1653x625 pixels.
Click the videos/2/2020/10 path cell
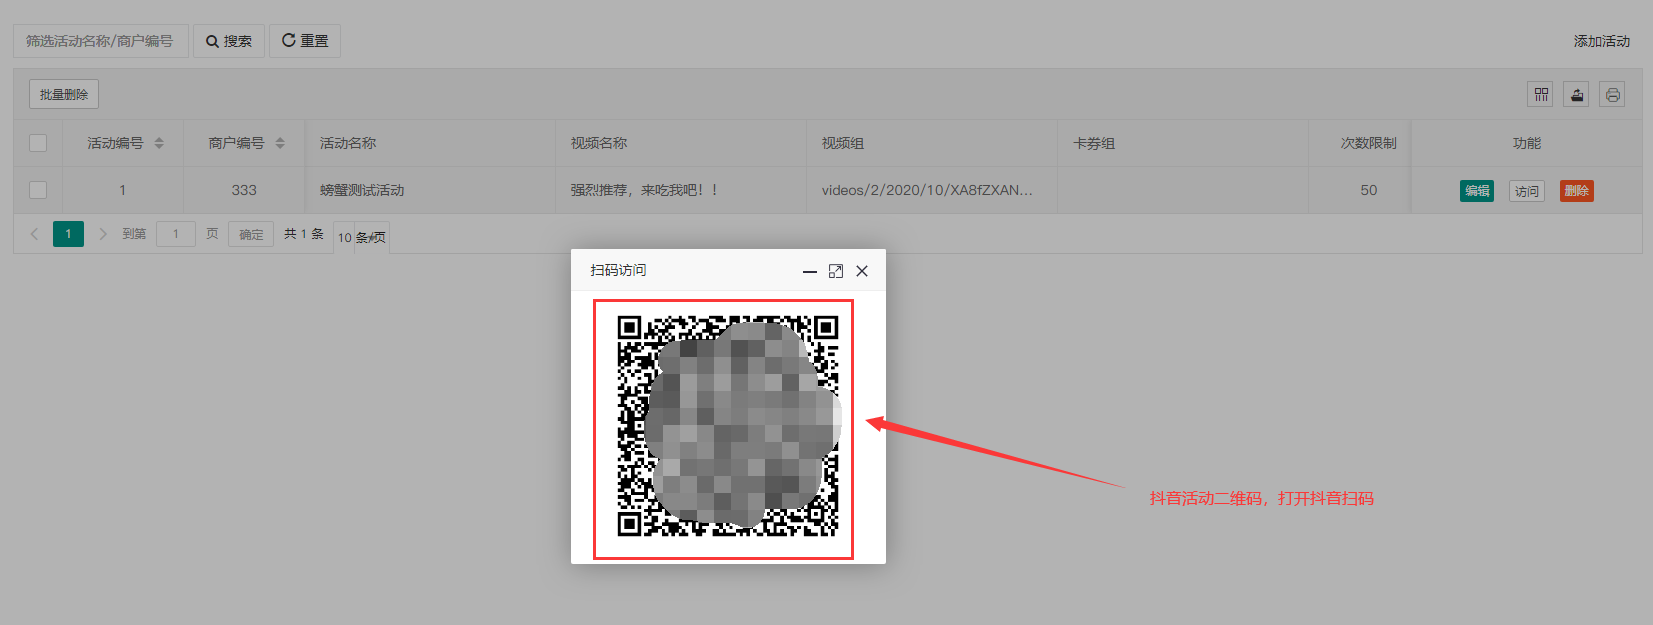[932, 190]
